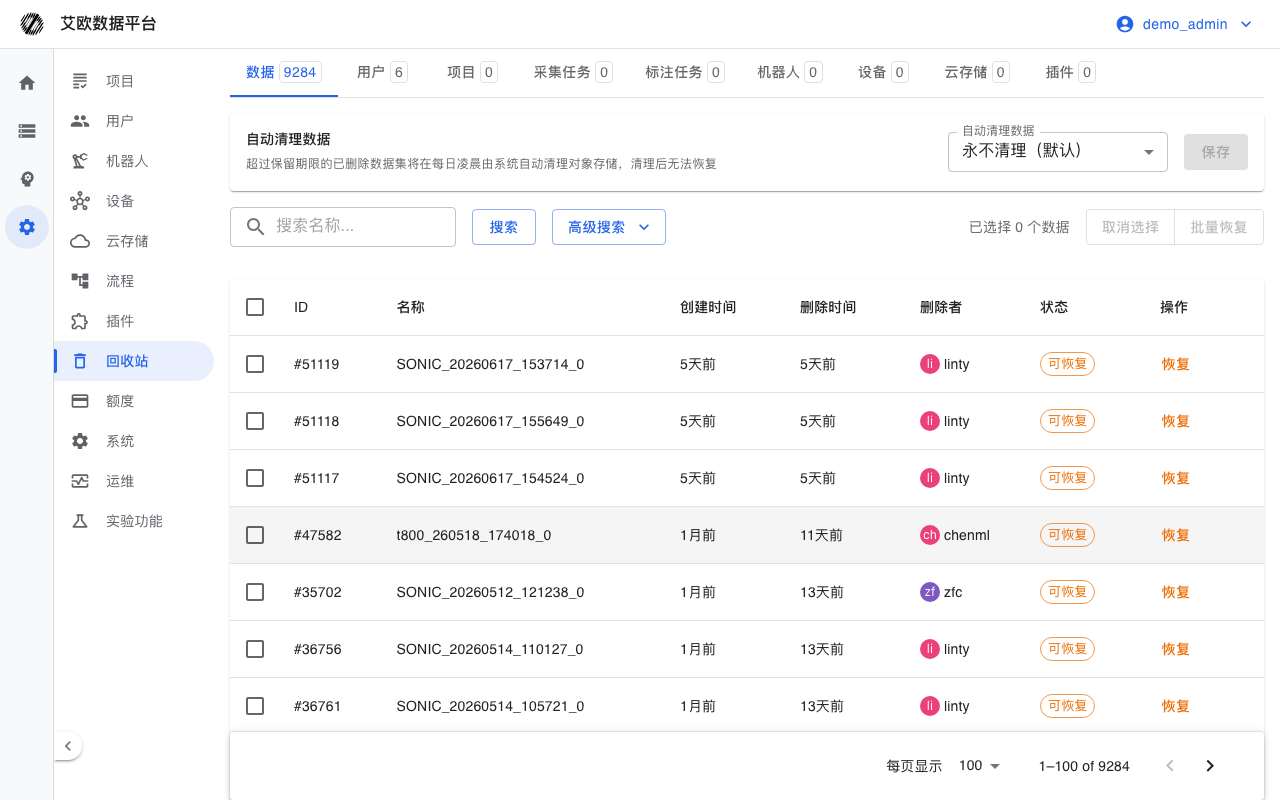Check the box for row #51117
This screenshot has height=800, width=1280.
[x=255, y=478]
